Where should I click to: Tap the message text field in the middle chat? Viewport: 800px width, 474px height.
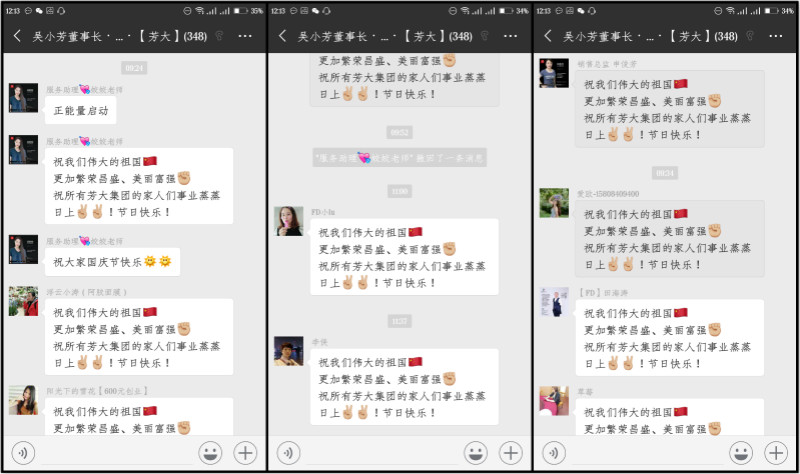382,452
